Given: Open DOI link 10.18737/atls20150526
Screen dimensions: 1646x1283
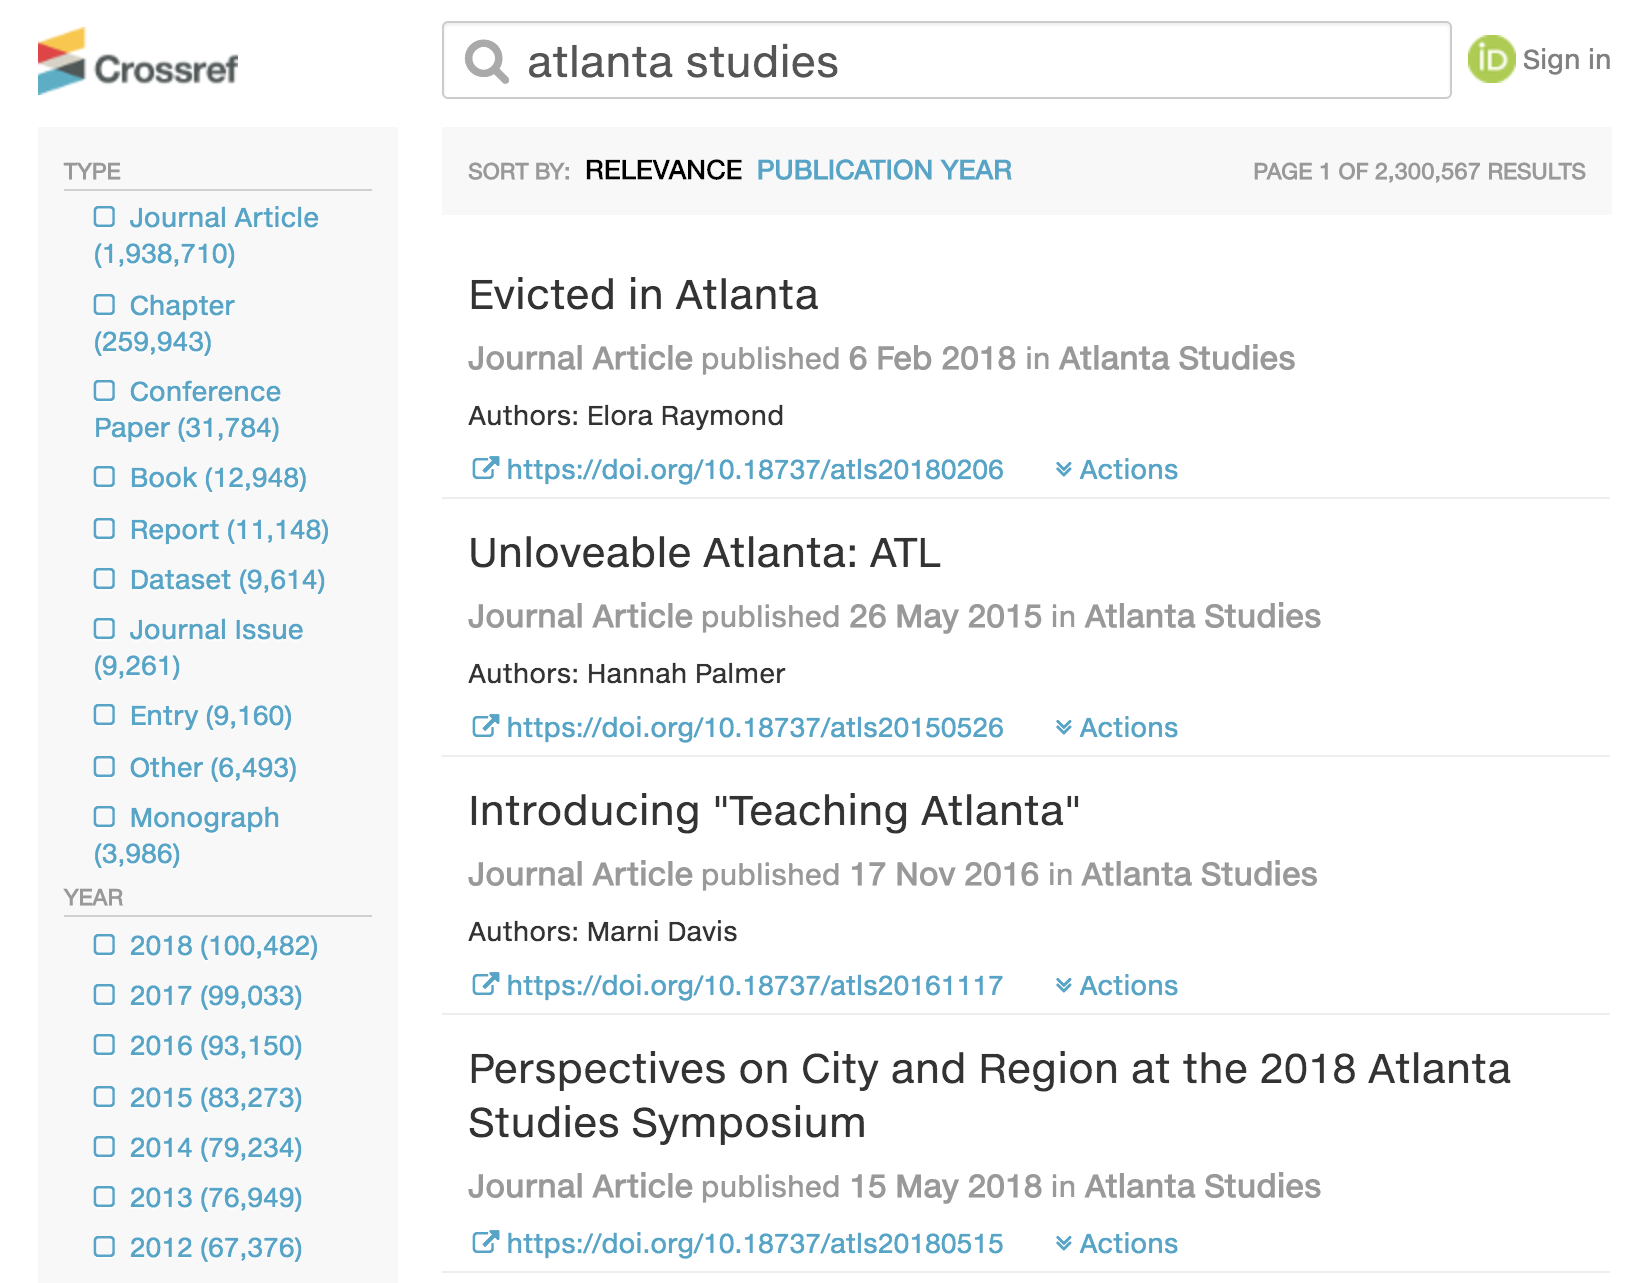Looking at the screenshot, I should (755, 727).
